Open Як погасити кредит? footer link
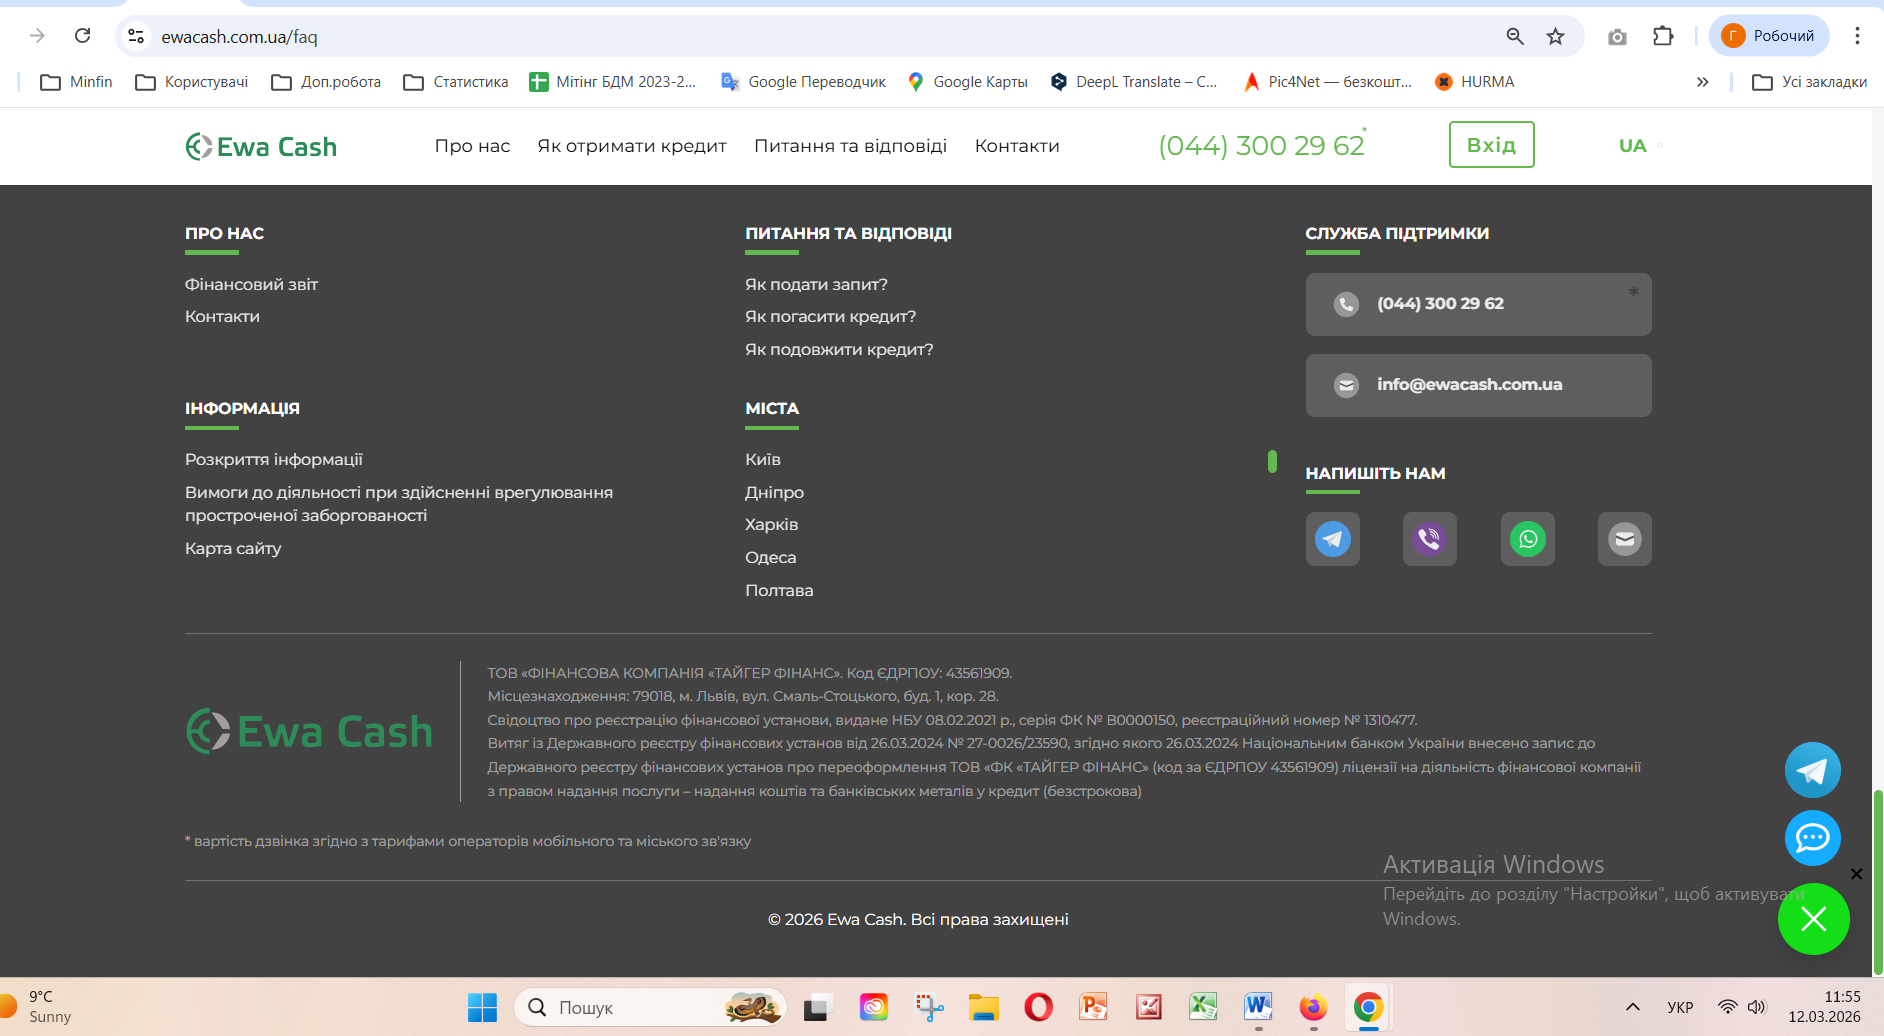This screenshot has height=1036, width=1884. pyautogui.click(x=830, y=317)
